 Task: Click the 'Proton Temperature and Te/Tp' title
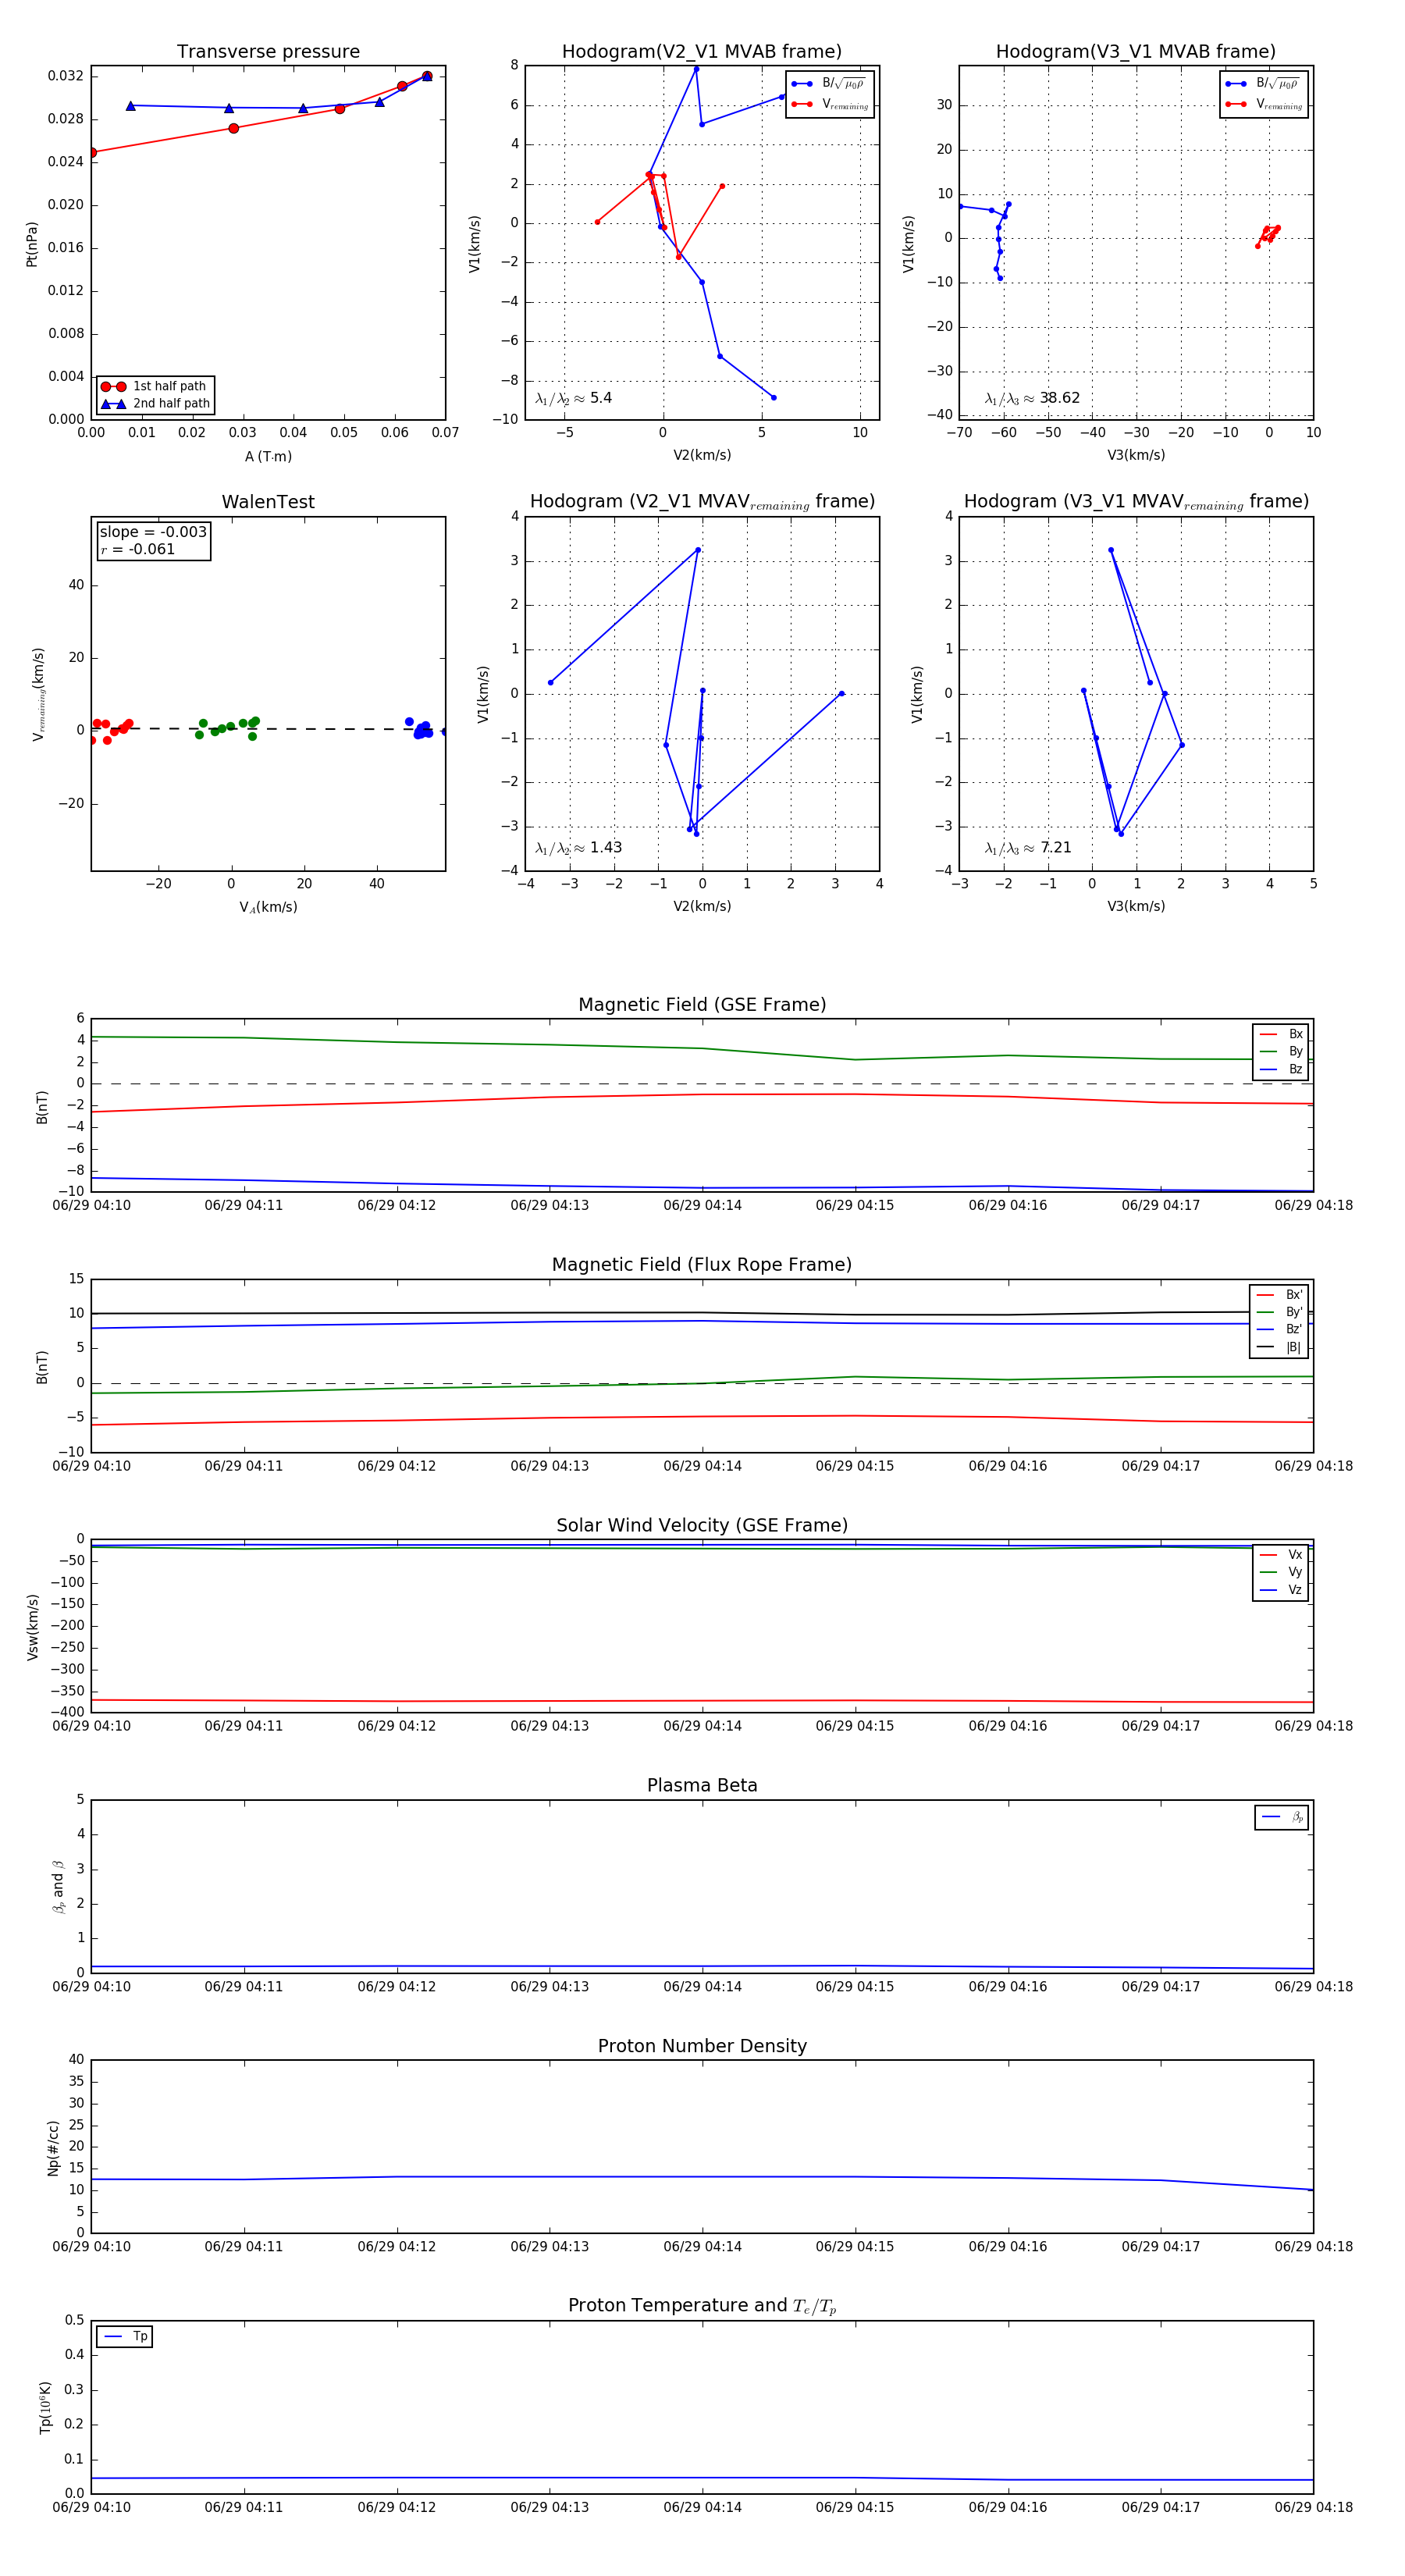[702, 2306]
